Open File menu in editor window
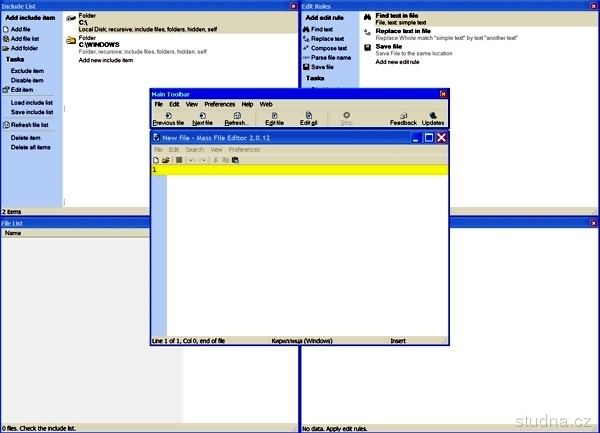600x433 pixels. pyautogui.click(x=158, y=150)
